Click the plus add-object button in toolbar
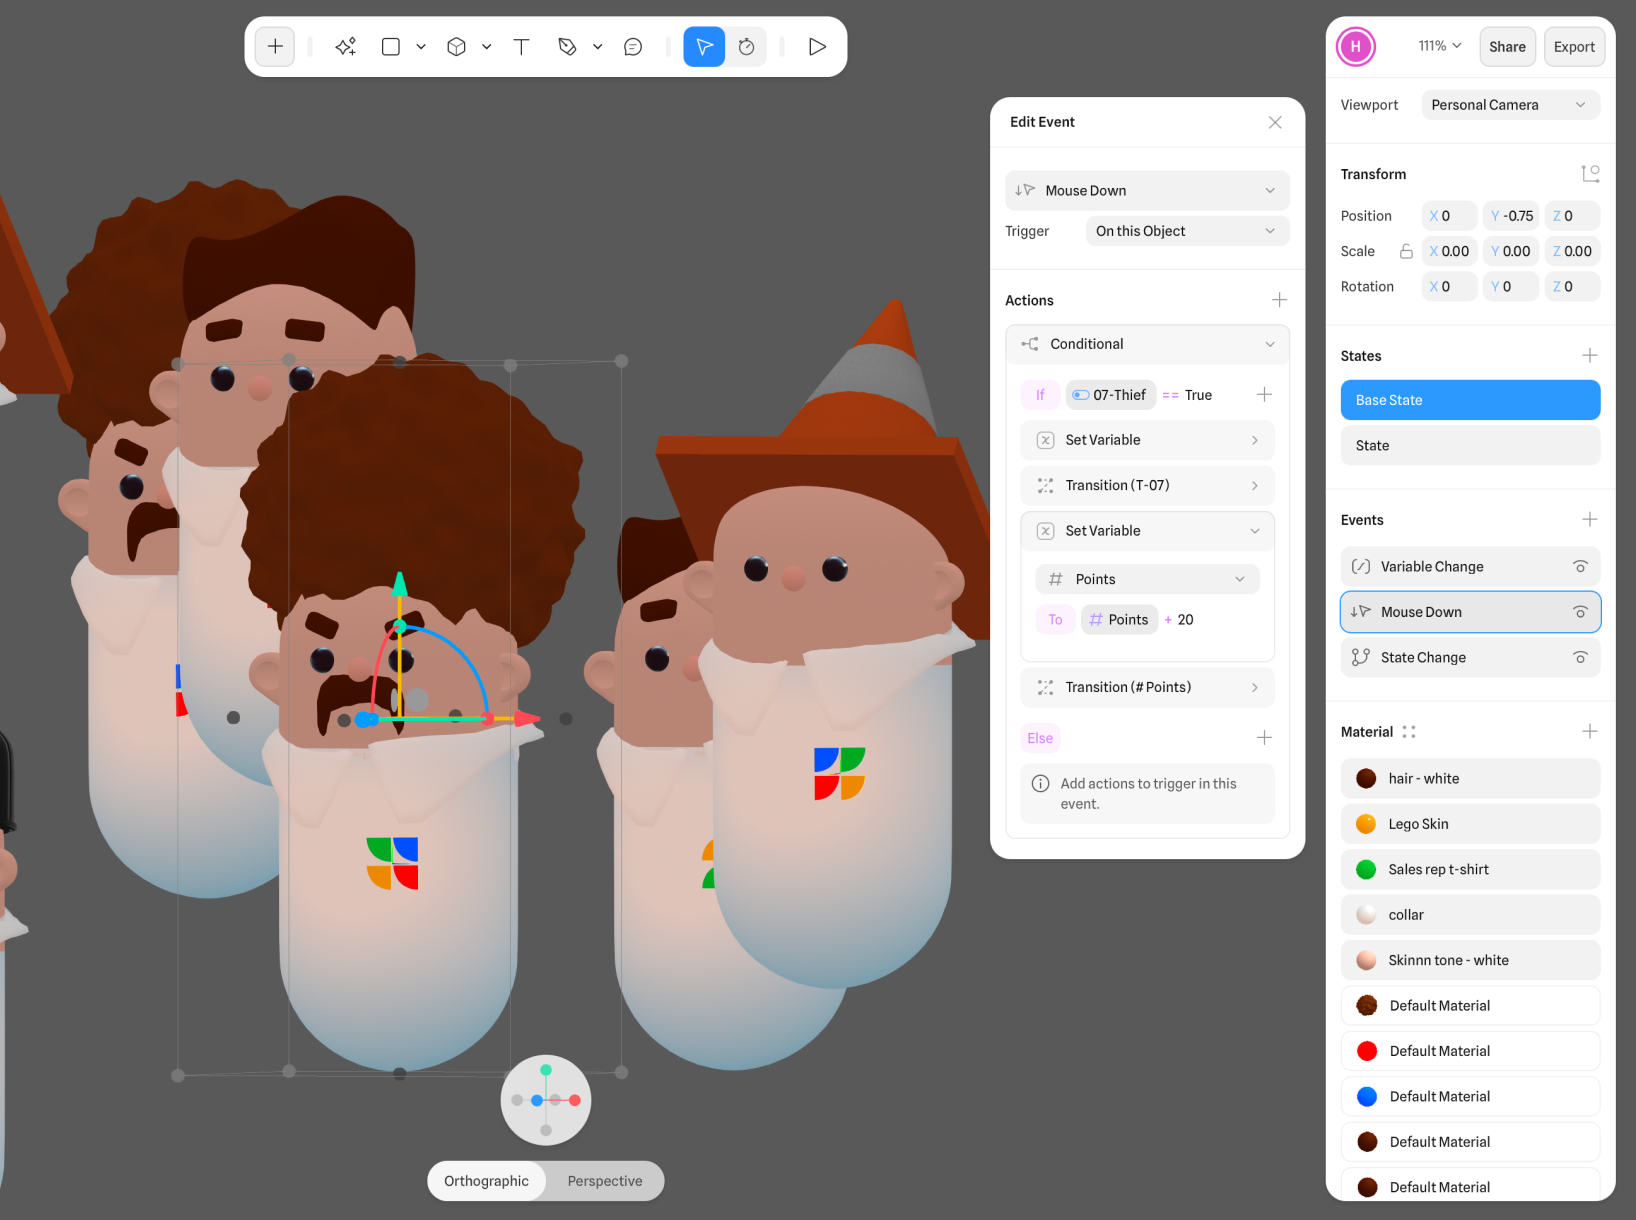Image resolution: width=1636 pixels, height=1220 pixels. [x=275, y=47]
